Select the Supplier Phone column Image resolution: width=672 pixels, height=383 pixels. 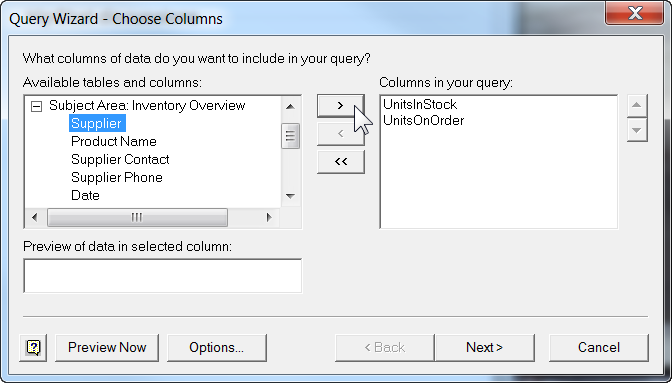click(x=117, y=177)
